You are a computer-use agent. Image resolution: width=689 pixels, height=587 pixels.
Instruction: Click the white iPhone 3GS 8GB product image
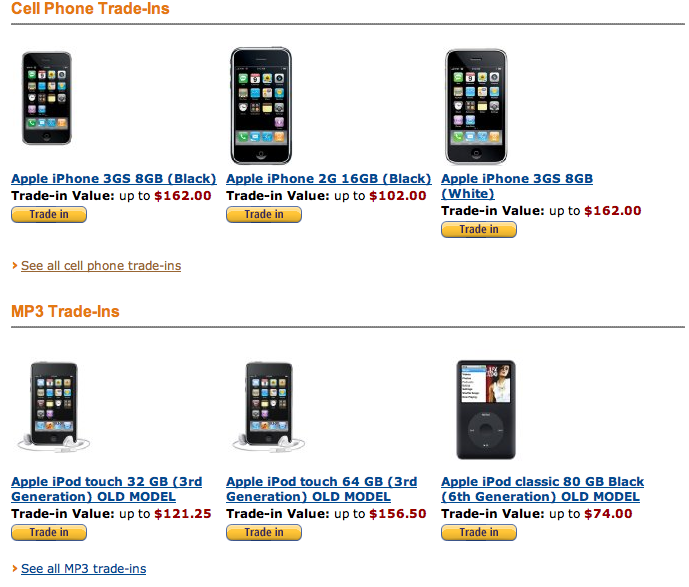coord(476,105)
